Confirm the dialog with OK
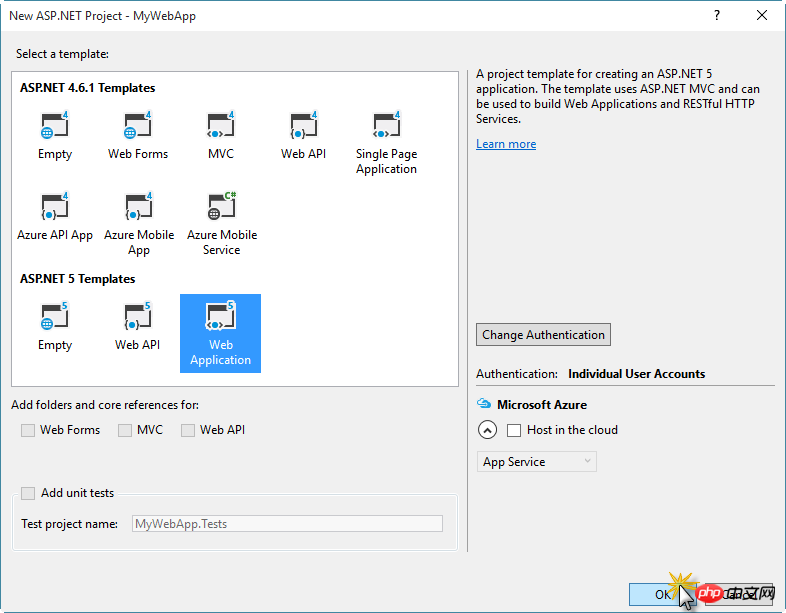786x613 pixels. click(x=662, y=594)
